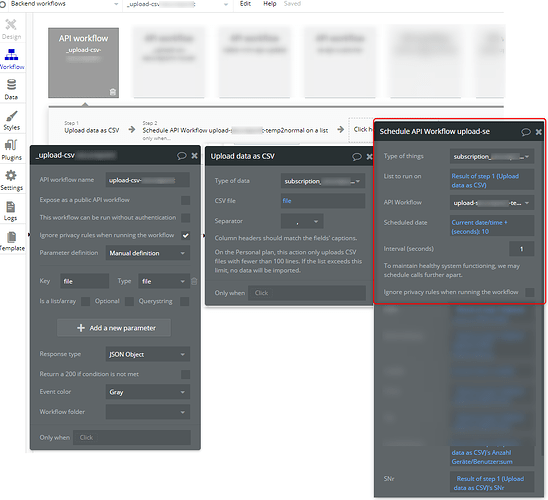Close the Schedule API Workflow panel
Viewport: 548px width, 500px height.
coord(539,132)
